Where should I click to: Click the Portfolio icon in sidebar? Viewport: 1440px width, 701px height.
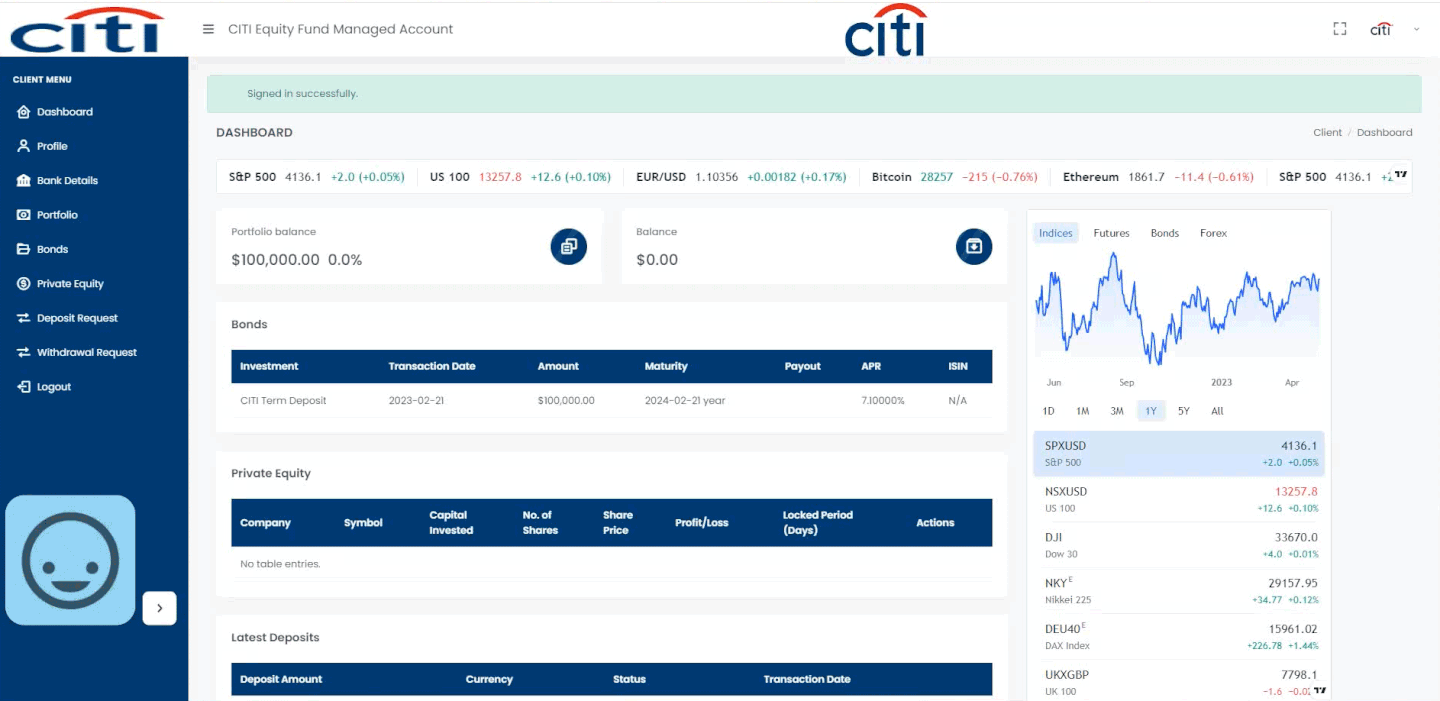(x=24, y=215)
